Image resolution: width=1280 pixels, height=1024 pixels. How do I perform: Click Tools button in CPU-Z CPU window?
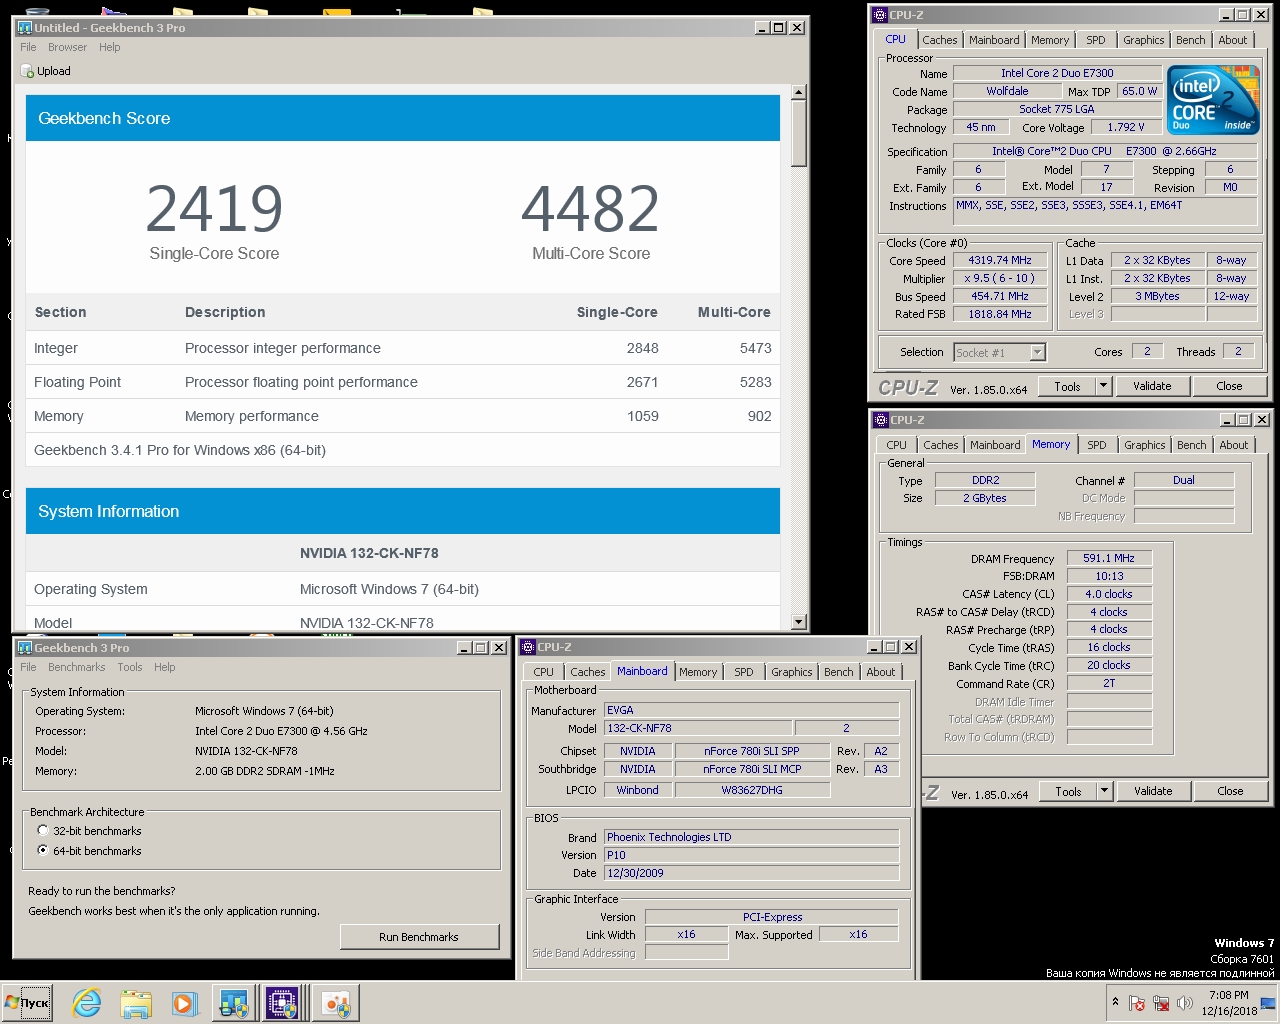tap(1067, 386)
